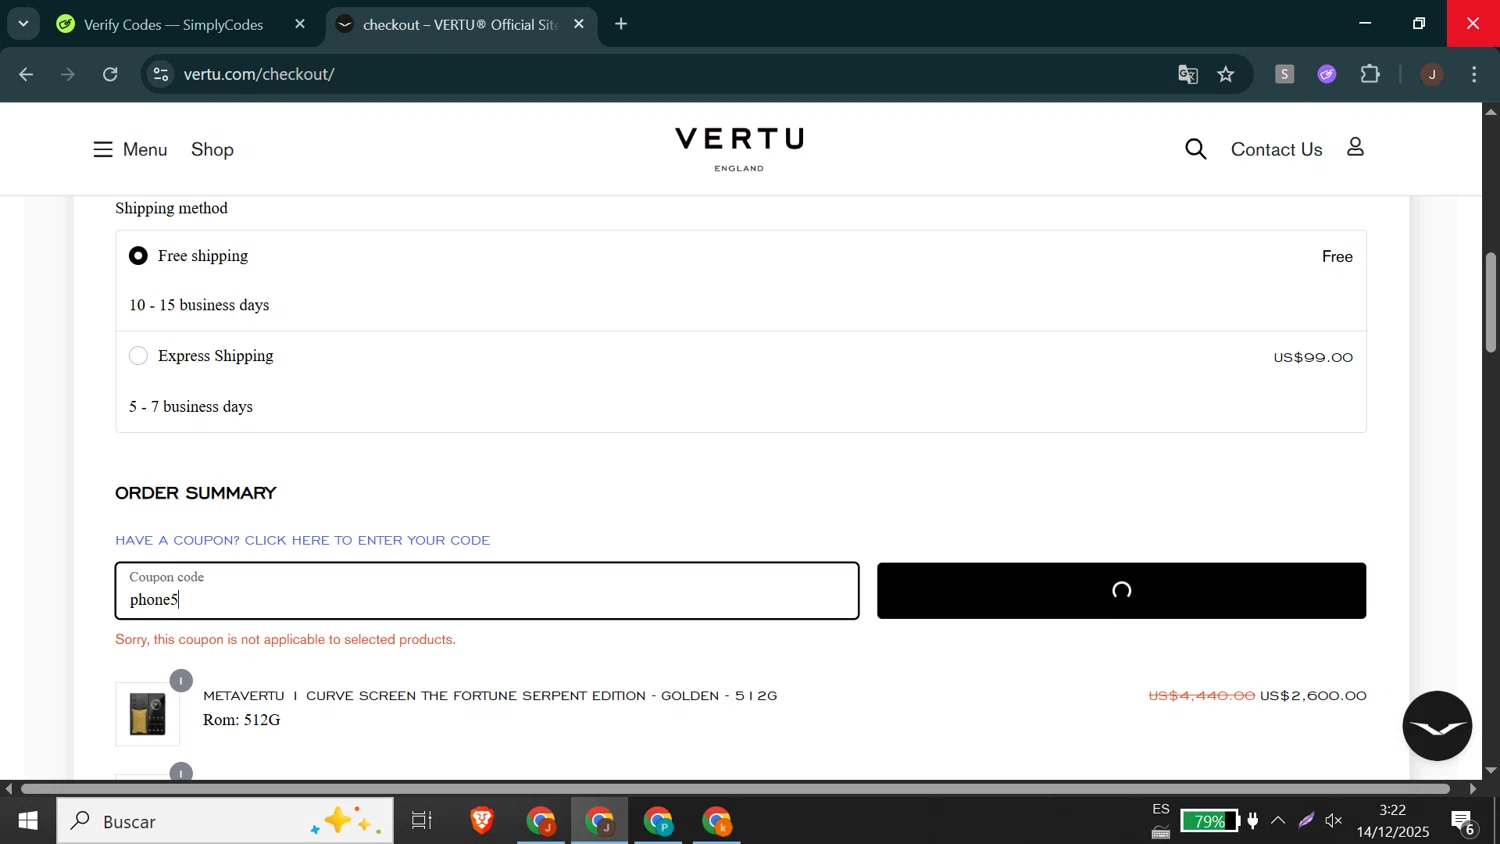The height and width of the screenshot is (844, 1500).
Task: Open the tab search dropdown arrow
Action: [x=23, y=23]
